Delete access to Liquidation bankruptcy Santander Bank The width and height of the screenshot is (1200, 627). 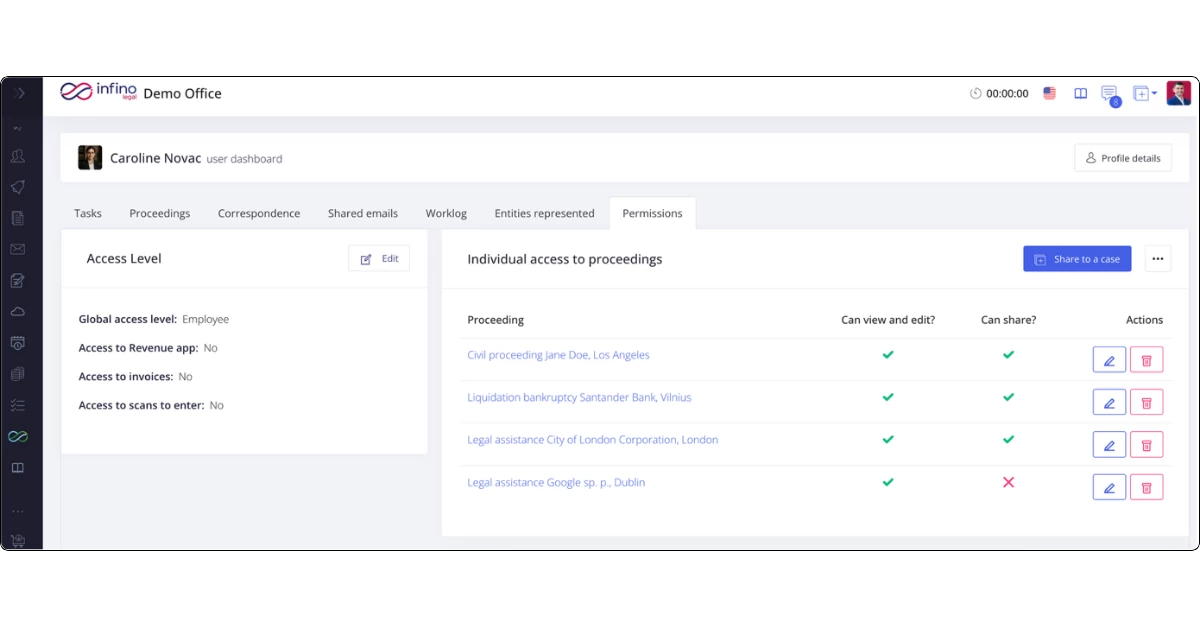(1146, 403)
